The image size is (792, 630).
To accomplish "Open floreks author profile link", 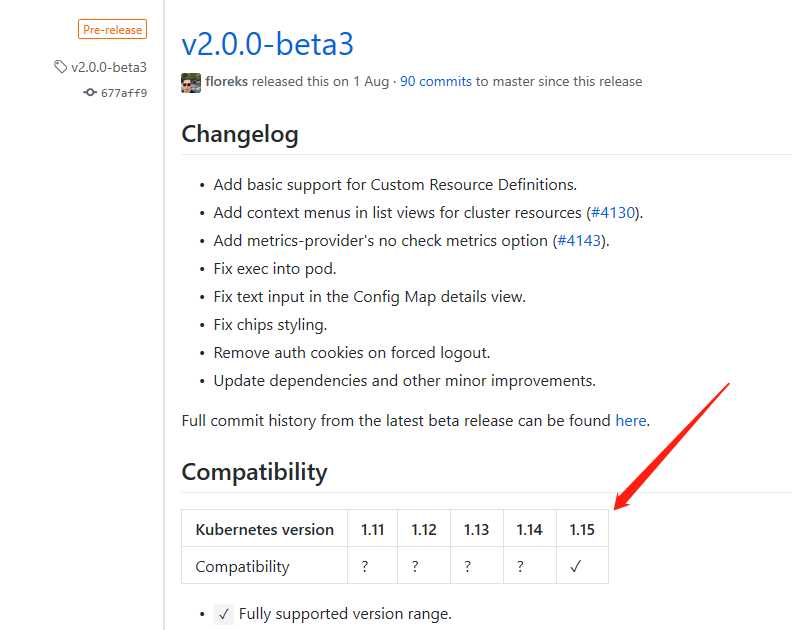I will [226, 81].
